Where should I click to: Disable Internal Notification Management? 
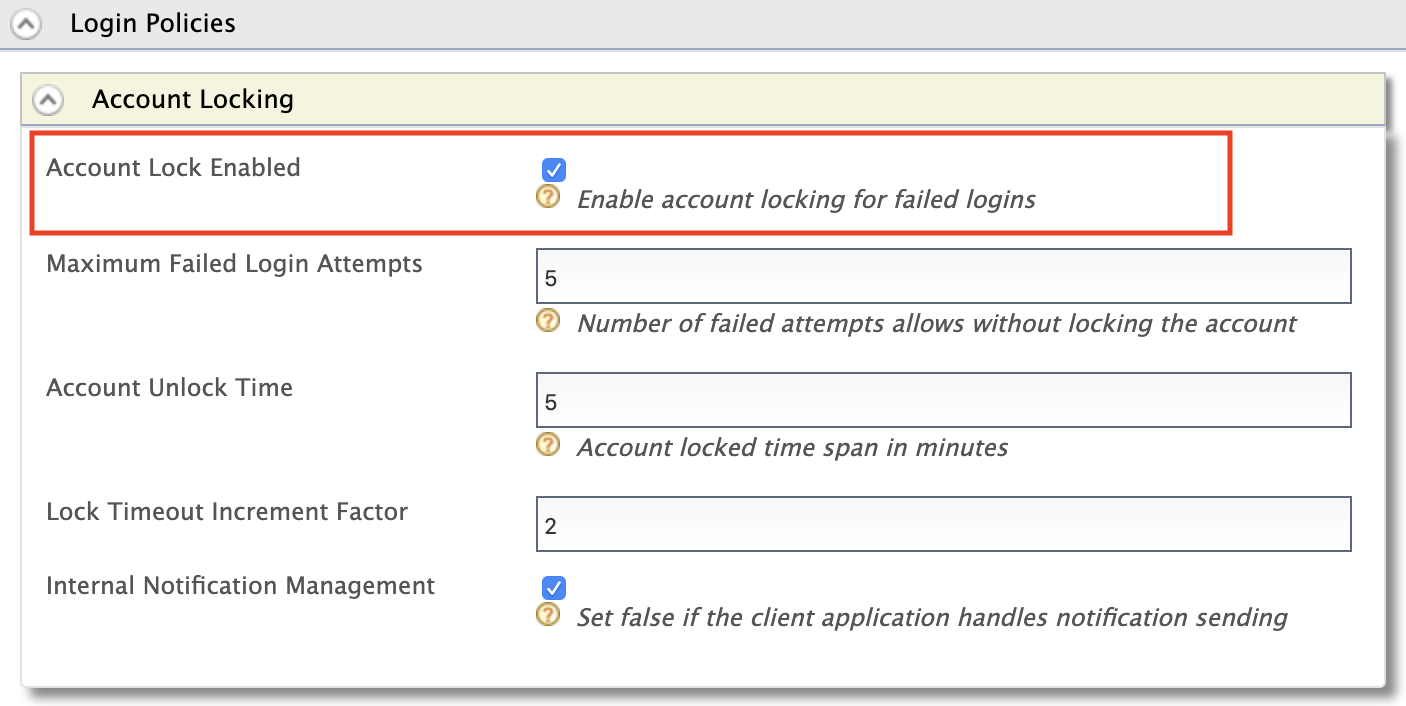pos(553,587)
